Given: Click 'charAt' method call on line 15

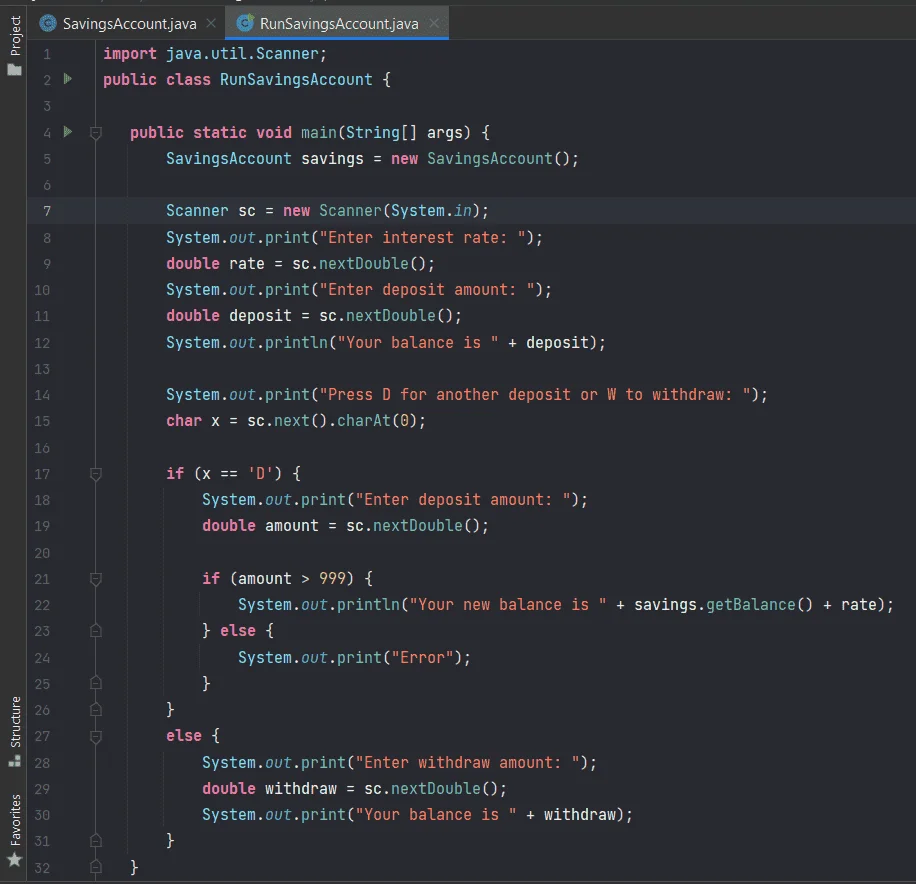Looking at the screenshot, I should coord(363,421).
